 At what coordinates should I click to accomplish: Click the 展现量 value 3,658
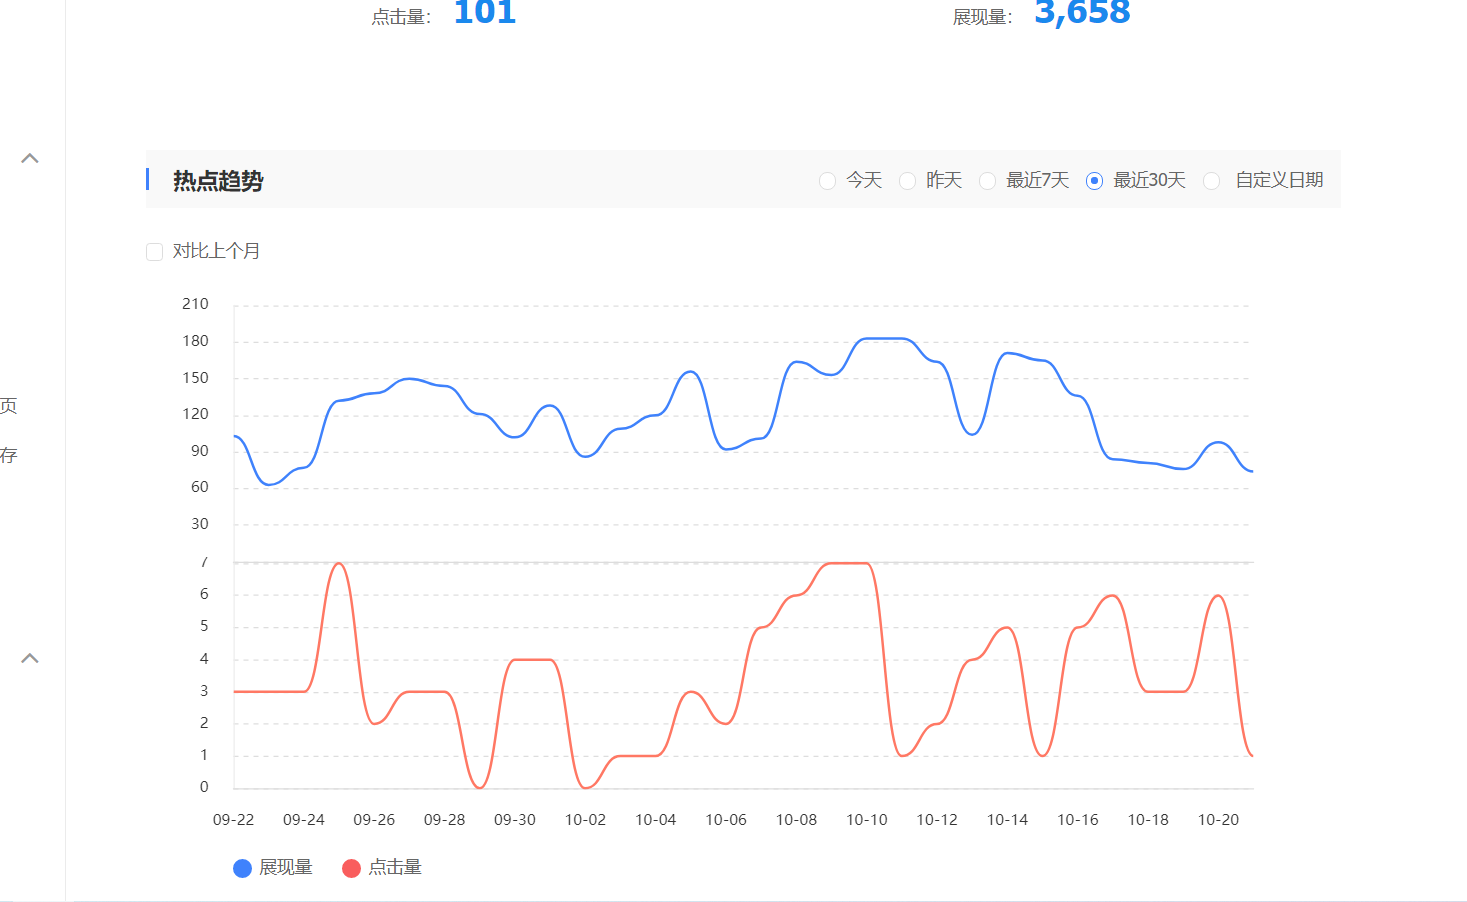(x=1082, y=13)
